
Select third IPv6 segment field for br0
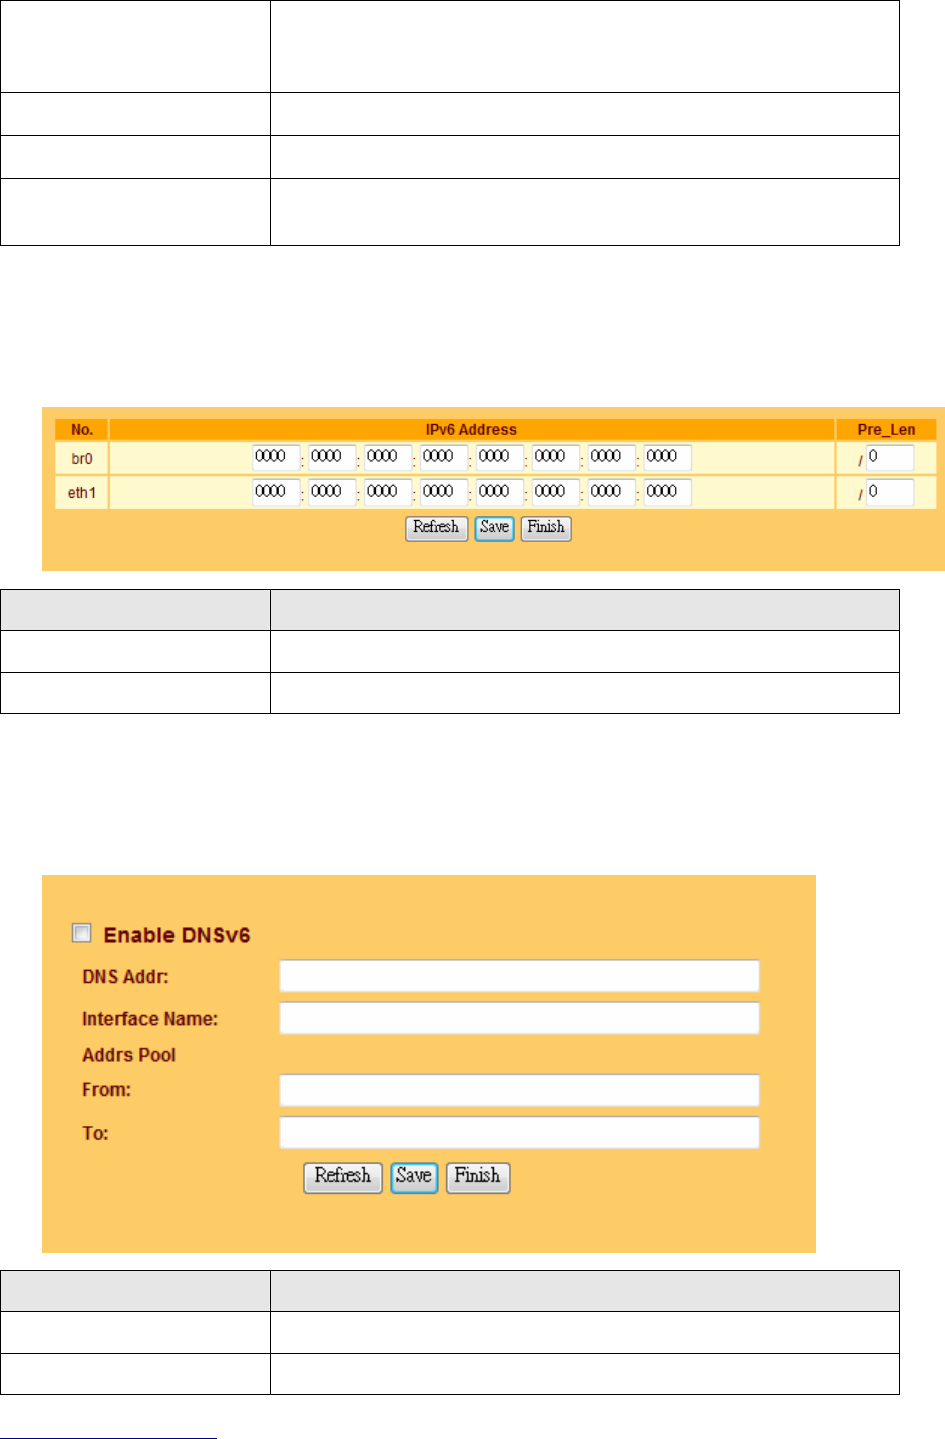pyautogui.click(x=388, y=458)
